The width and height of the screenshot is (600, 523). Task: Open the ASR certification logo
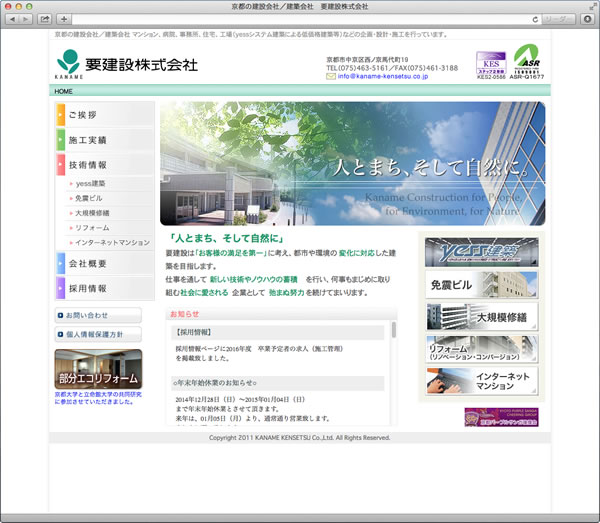pos(527,62)
